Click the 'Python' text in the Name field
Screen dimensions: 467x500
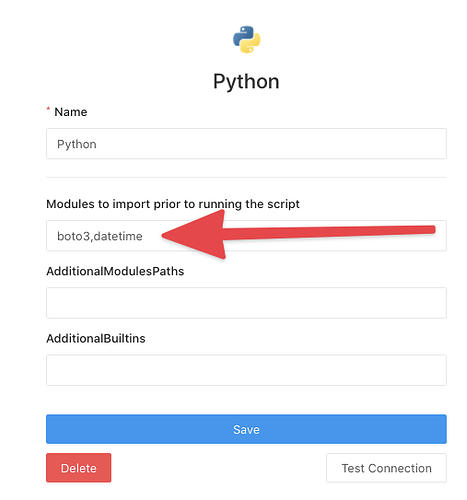click(77, 144)
